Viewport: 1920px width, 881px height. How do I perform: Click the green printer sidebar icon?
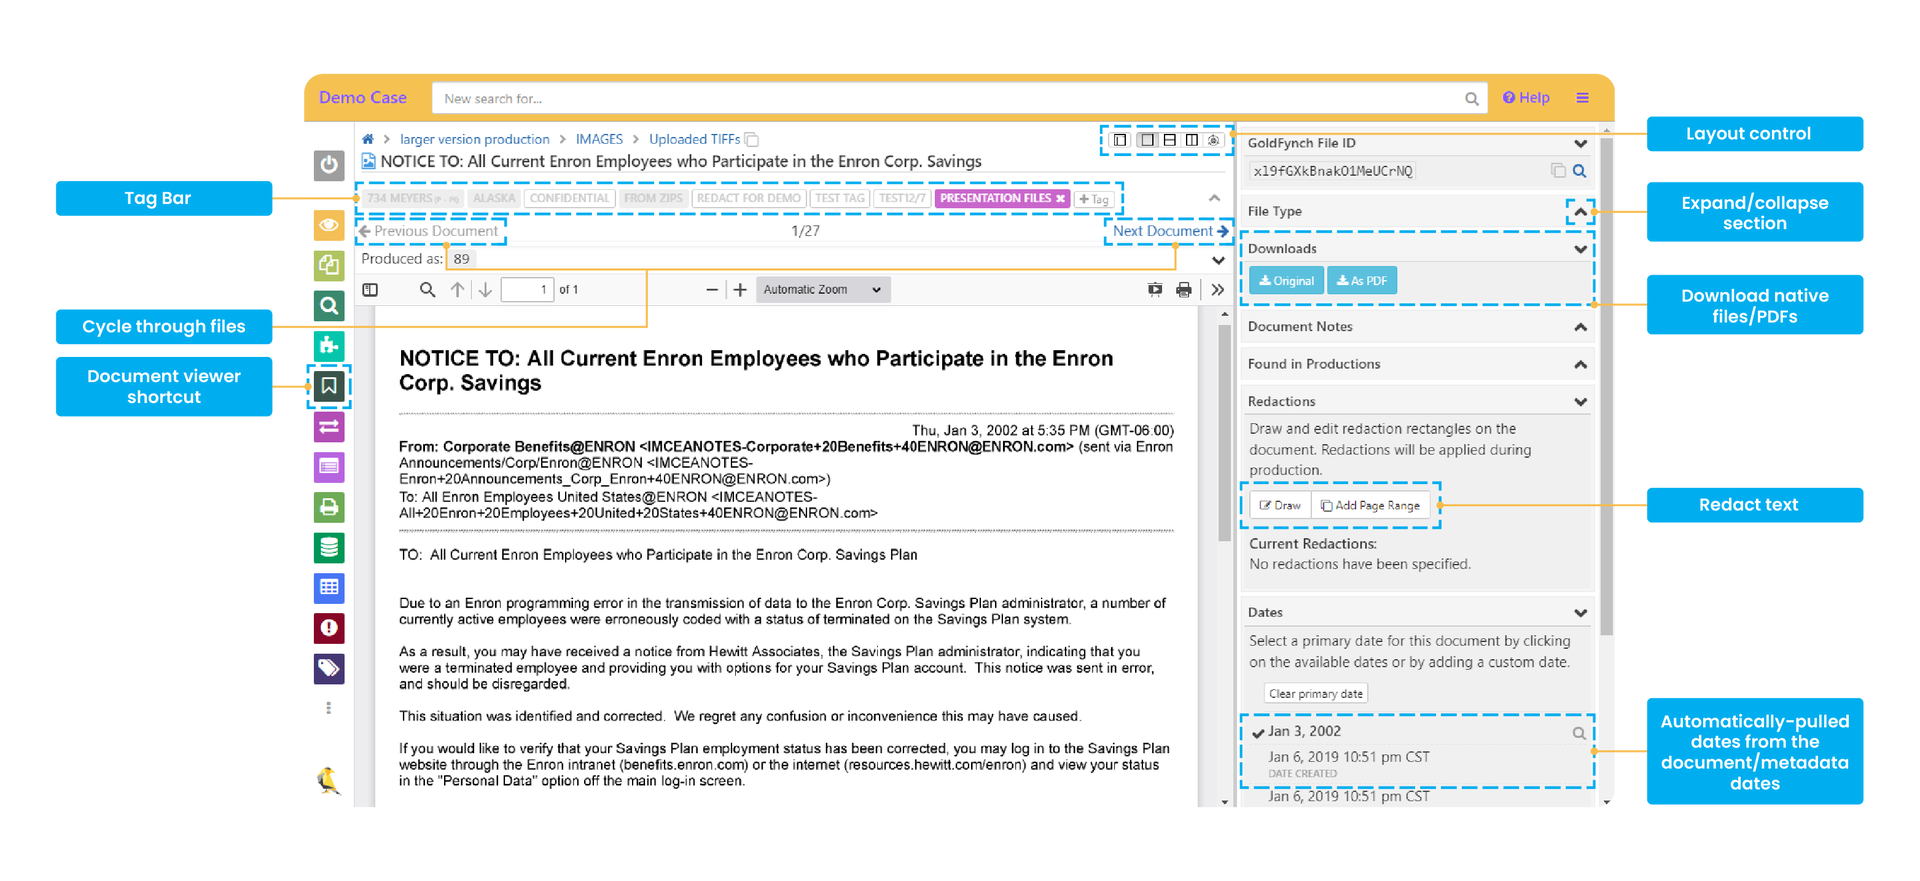(x=329, y=507)
